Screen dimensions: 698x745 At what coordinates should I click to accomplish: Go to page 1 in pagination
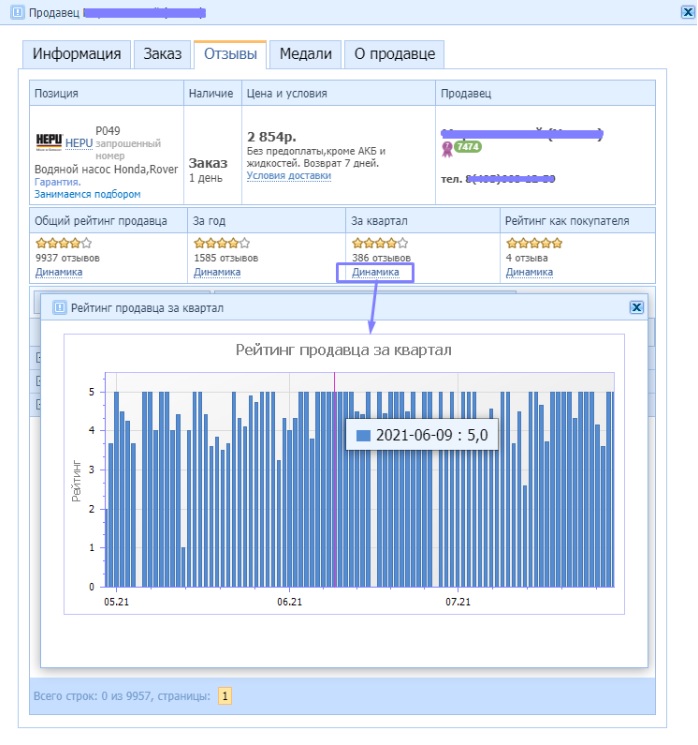225,696
